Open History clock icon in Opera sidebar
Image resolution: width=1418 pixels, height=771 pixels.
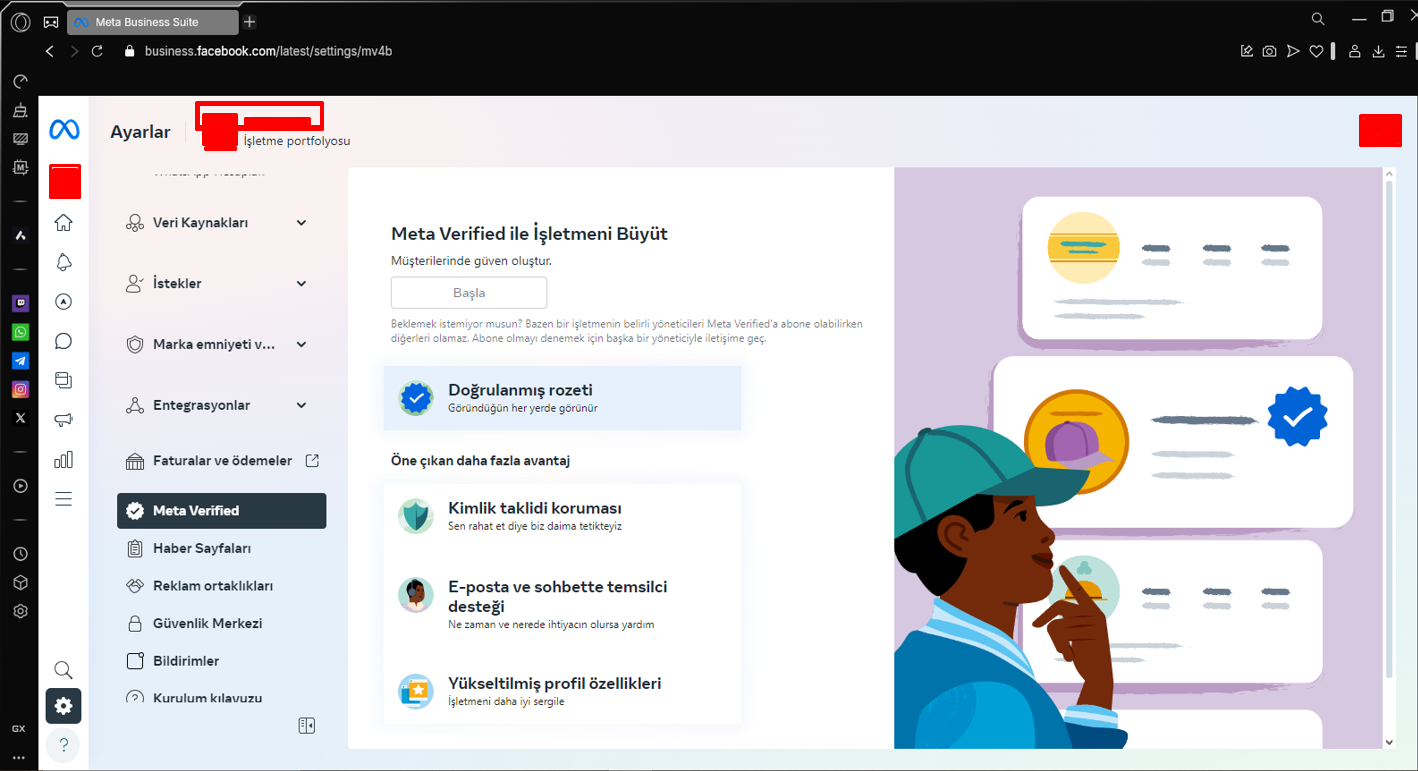(20, 554)
